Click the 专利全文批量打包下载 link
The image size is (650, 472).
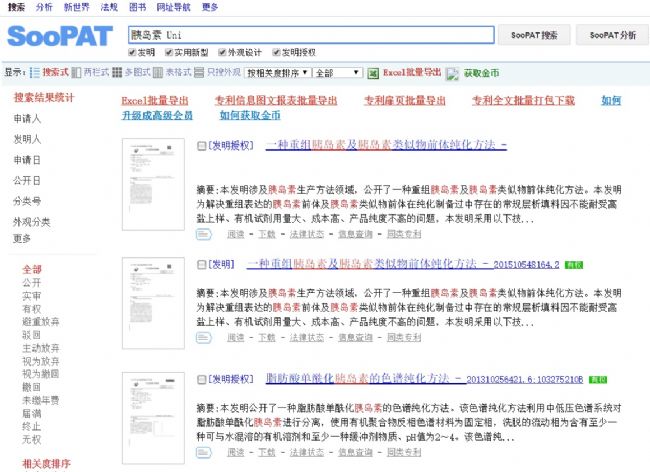[522, 101]
